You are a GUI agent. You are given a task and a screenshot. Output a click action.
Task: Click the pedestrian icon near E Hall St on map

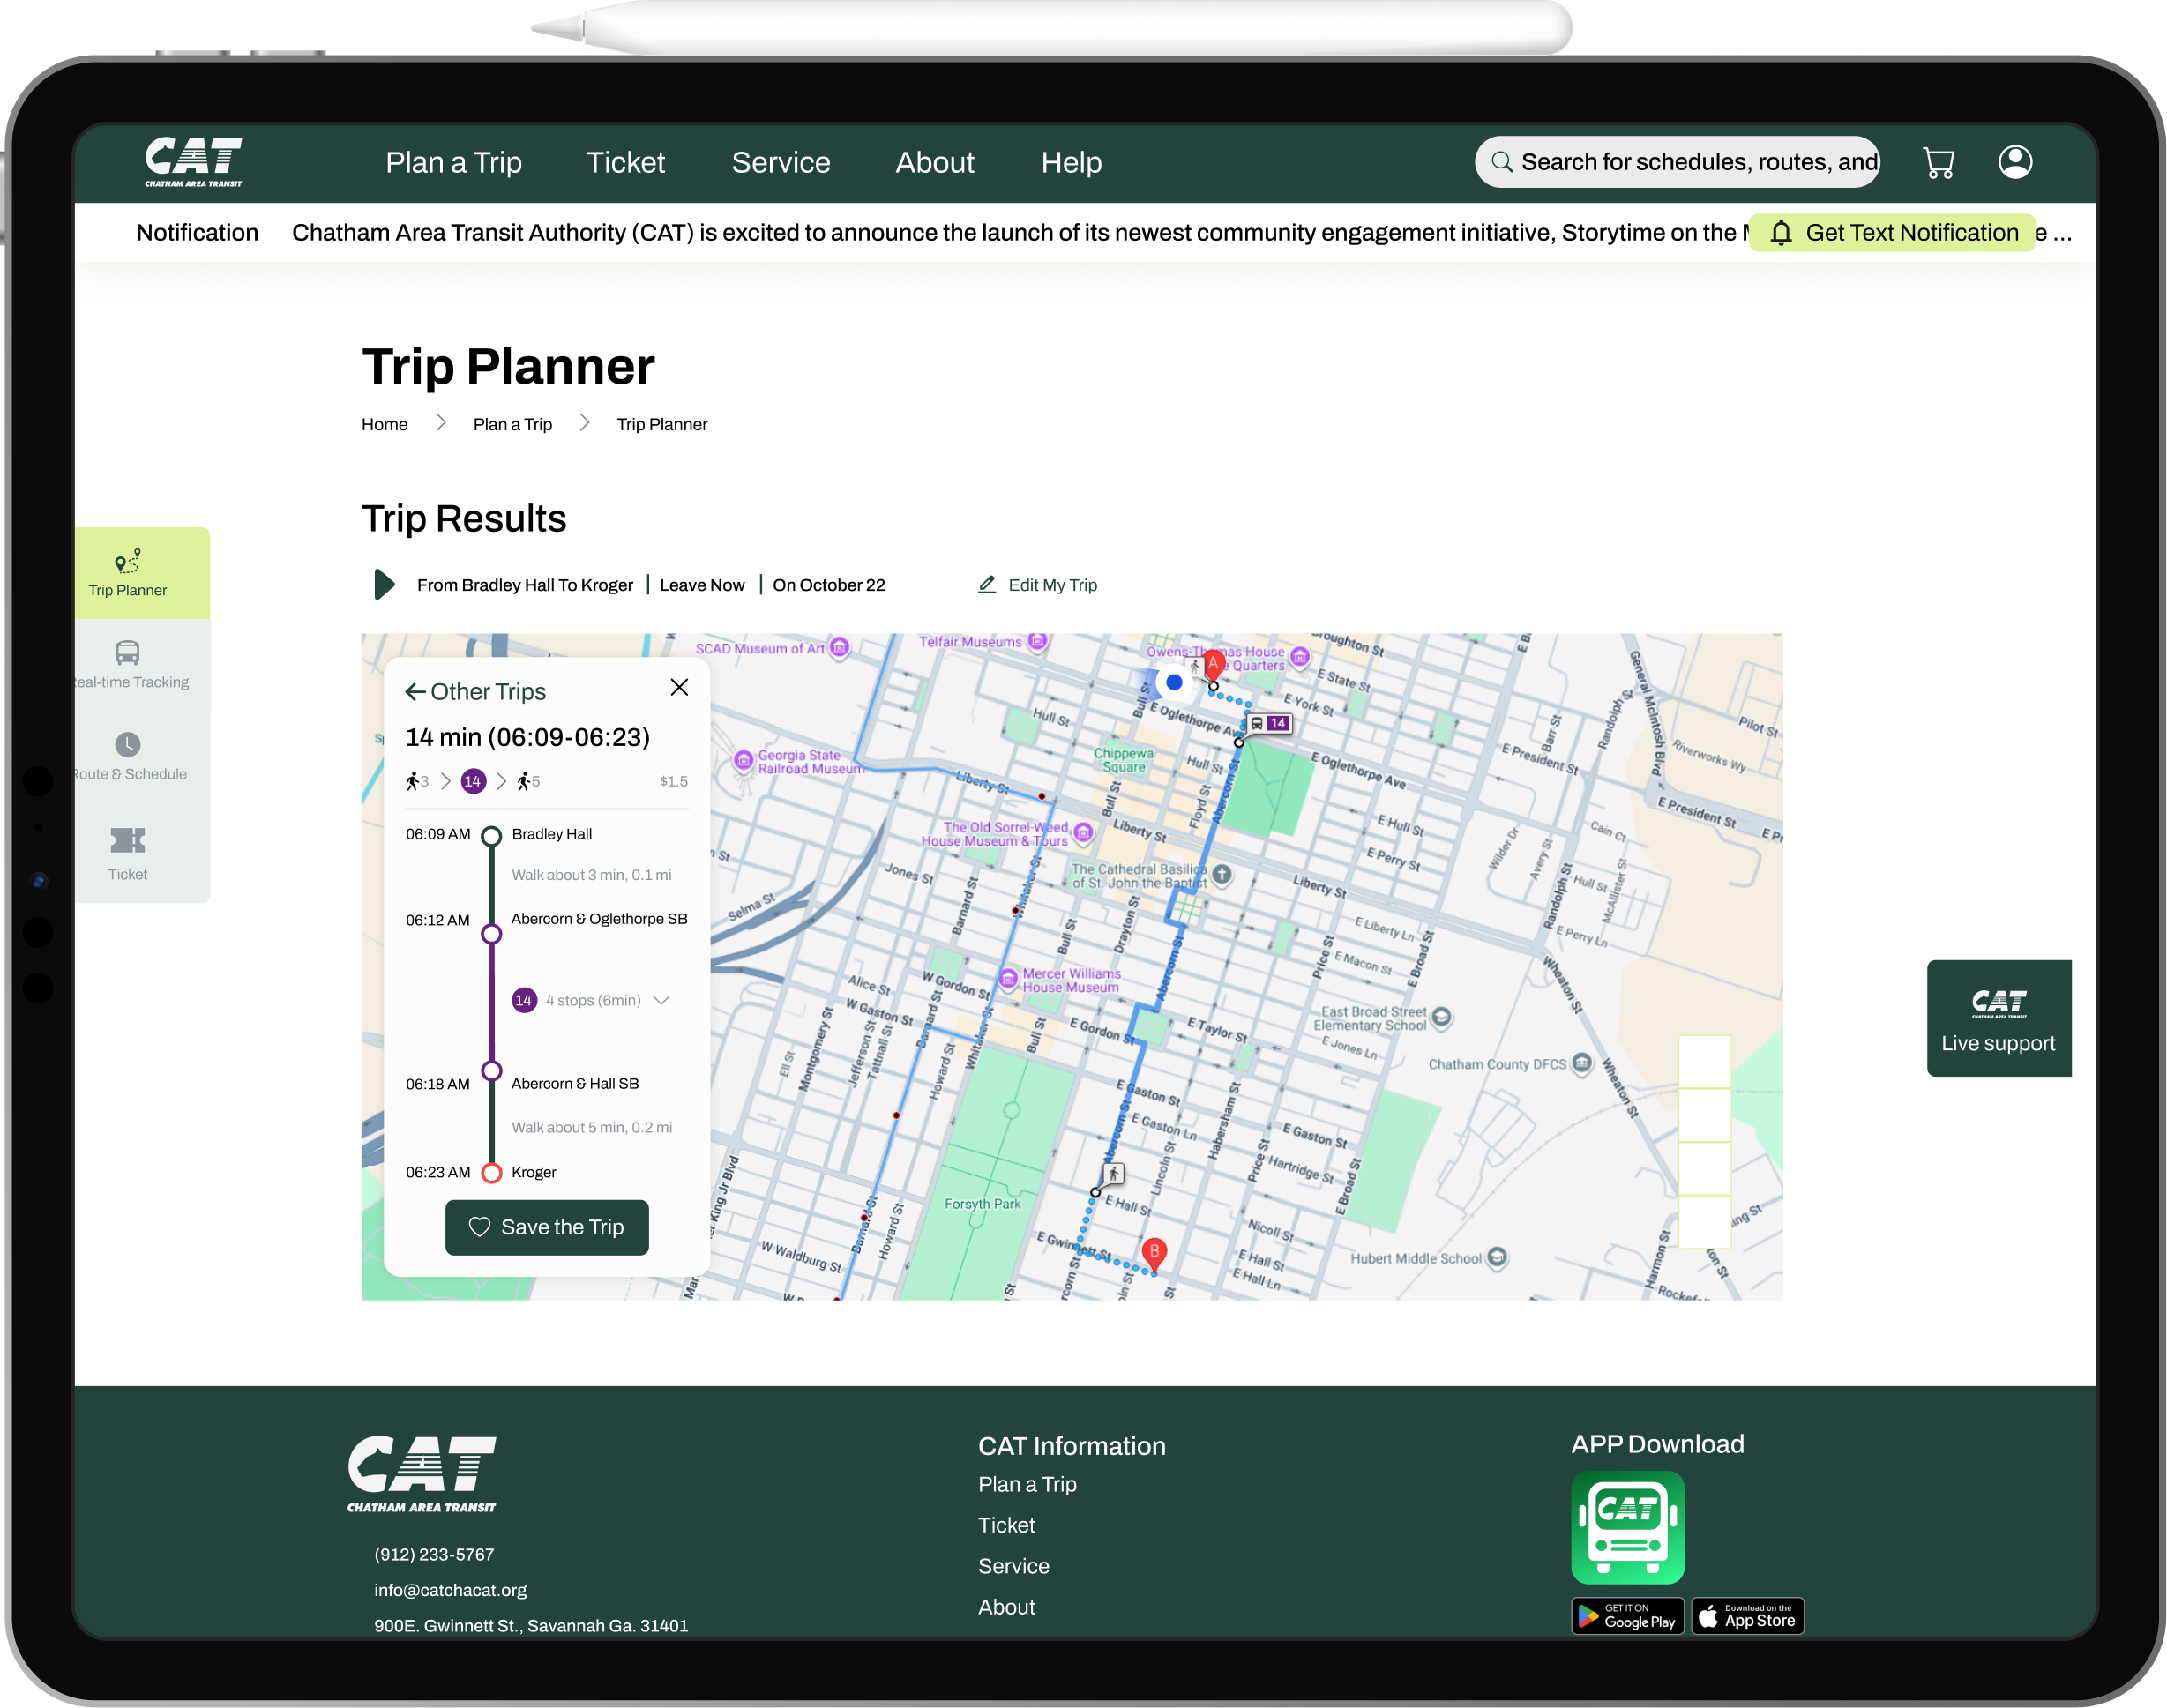(1113, 1173)
